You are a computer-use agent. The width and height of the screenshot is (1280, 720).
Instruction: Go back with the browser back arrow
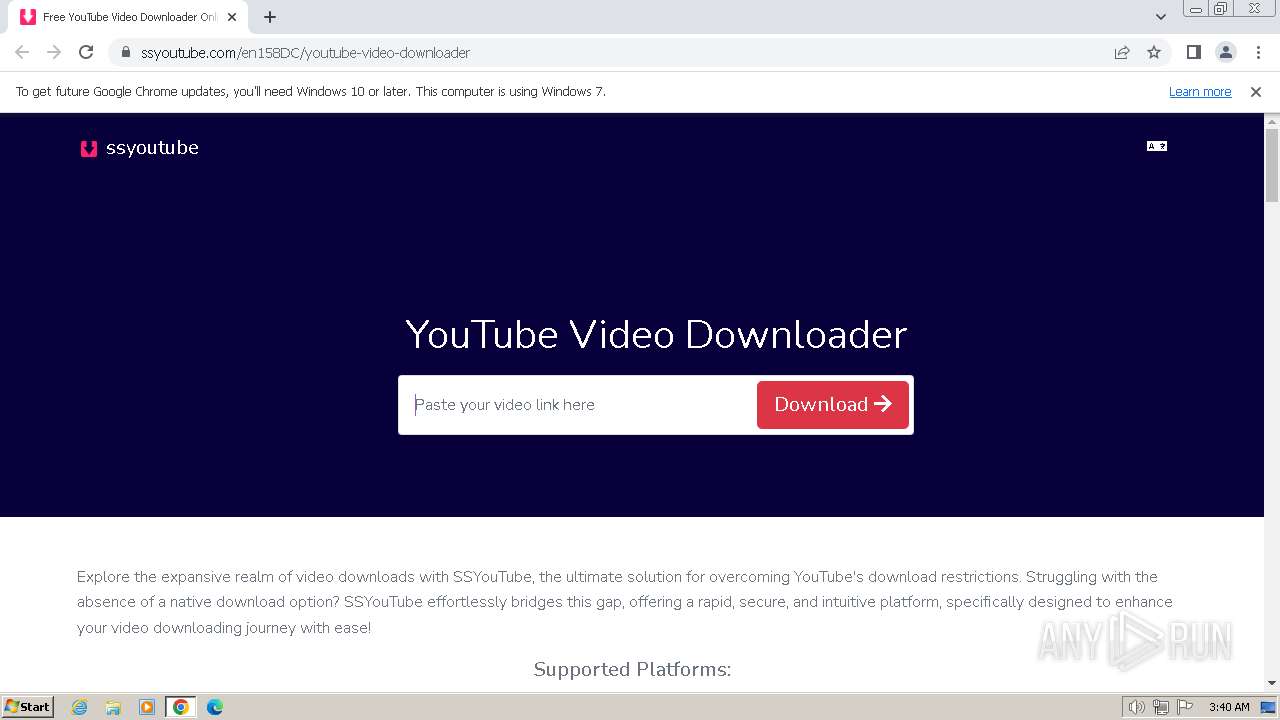tap(22, 53)
